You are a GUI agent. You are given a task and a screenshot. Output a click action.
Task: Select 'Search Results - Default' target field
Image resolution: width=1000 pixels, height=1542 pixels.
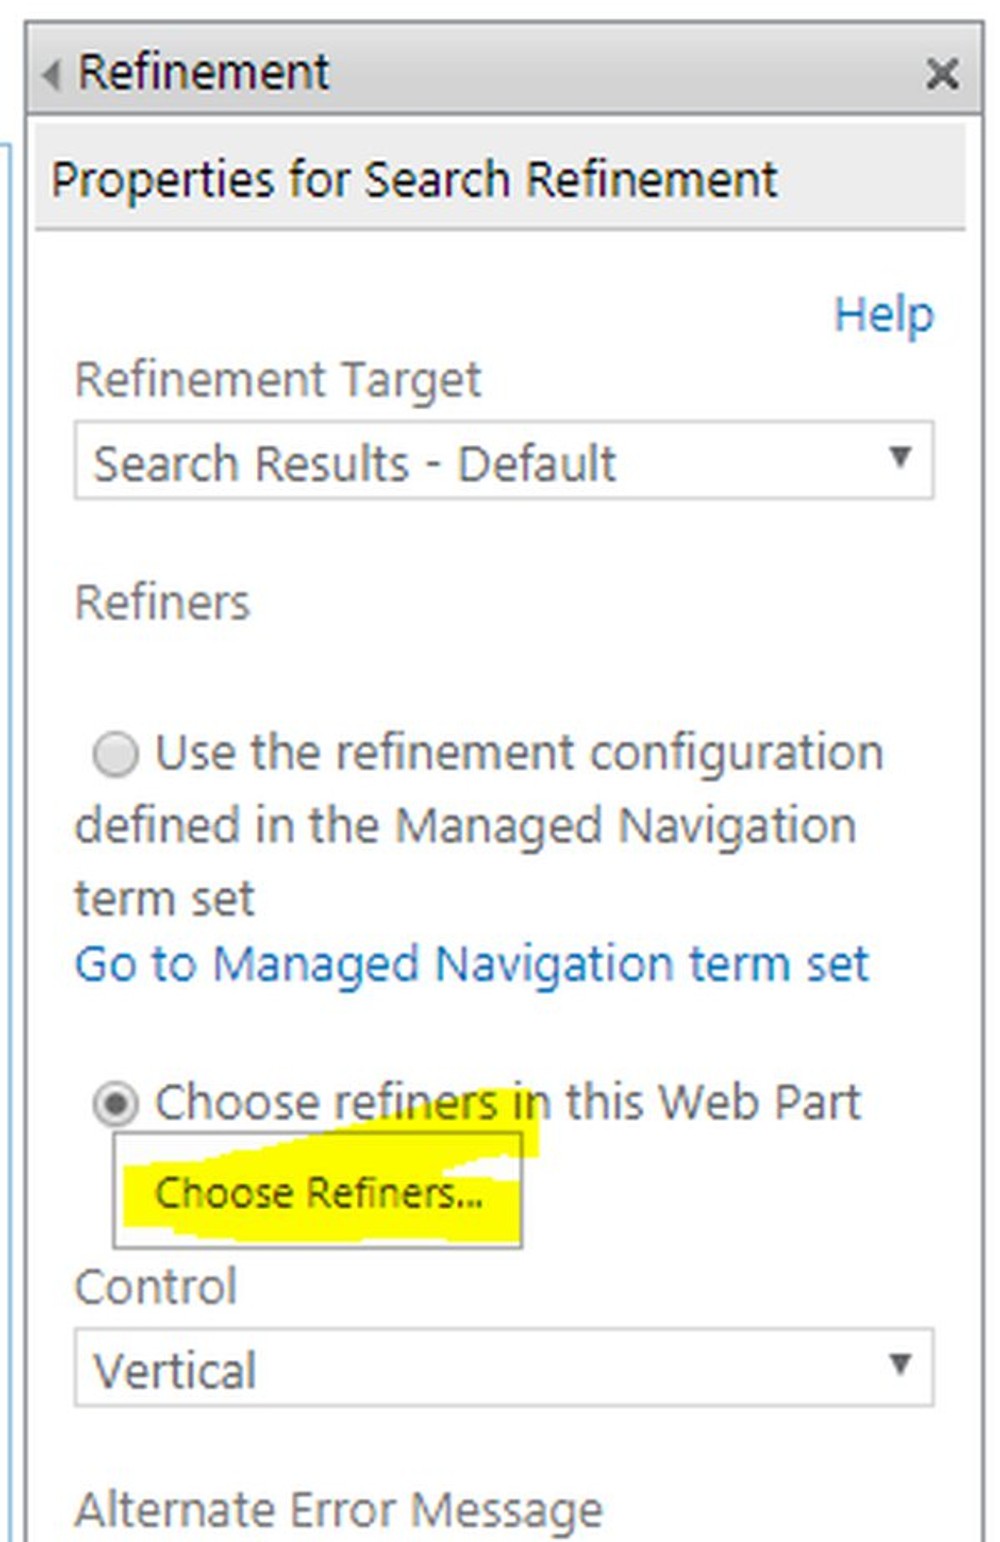coord(350,461)
